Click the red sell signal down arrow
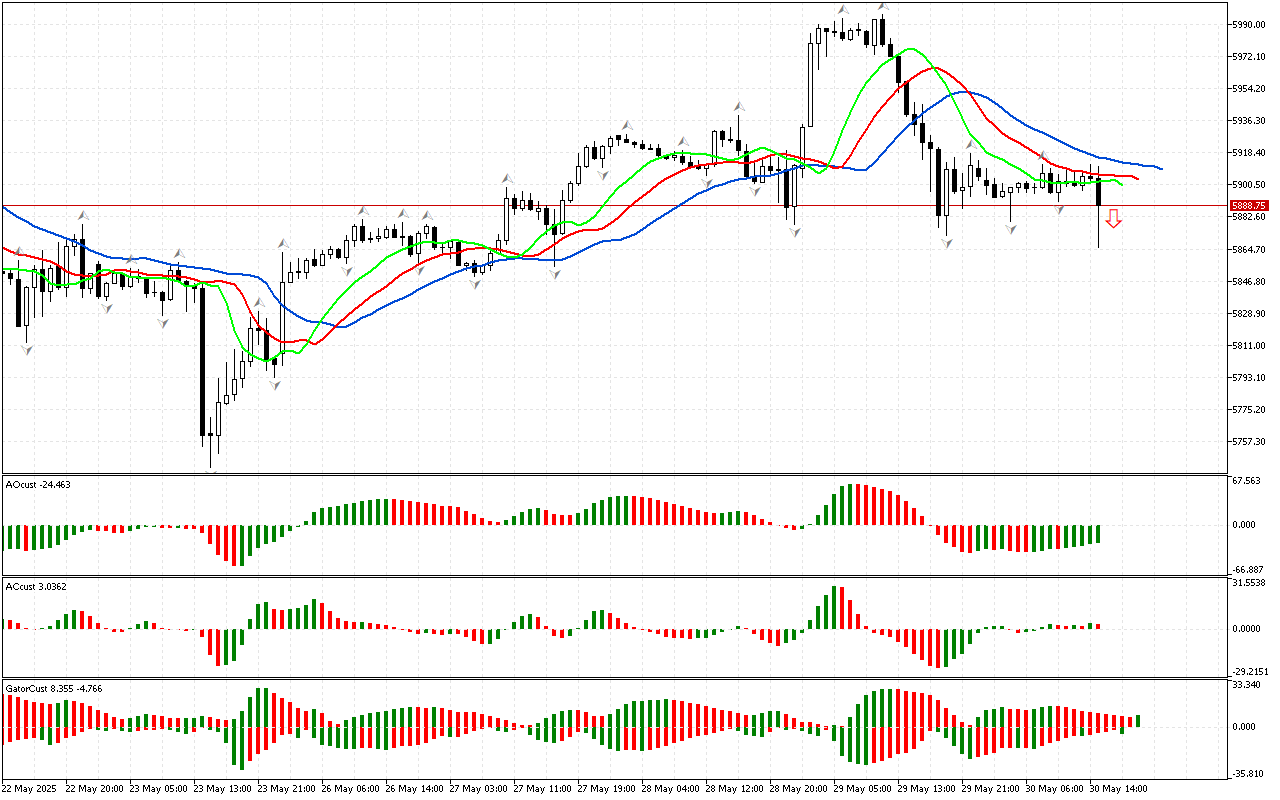1280x800 pixels. tap(1113, 219)
